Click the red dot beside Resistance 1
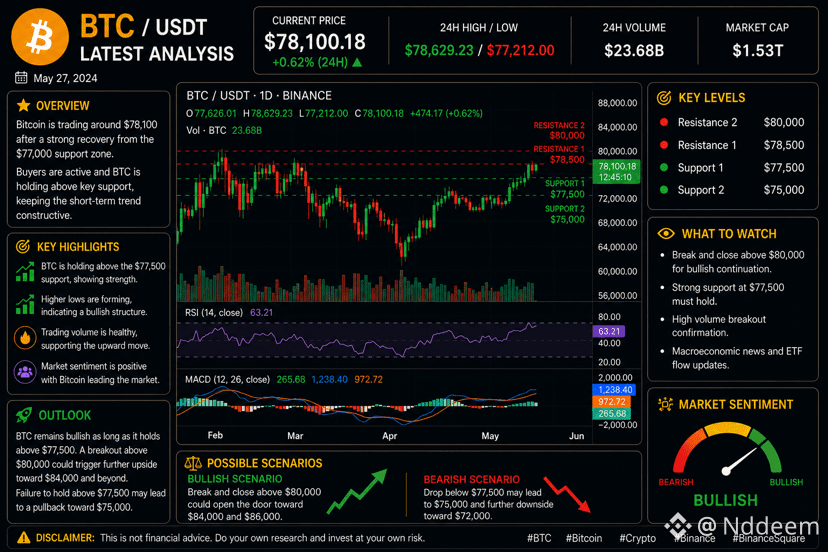828x552 pixels. 664,145
